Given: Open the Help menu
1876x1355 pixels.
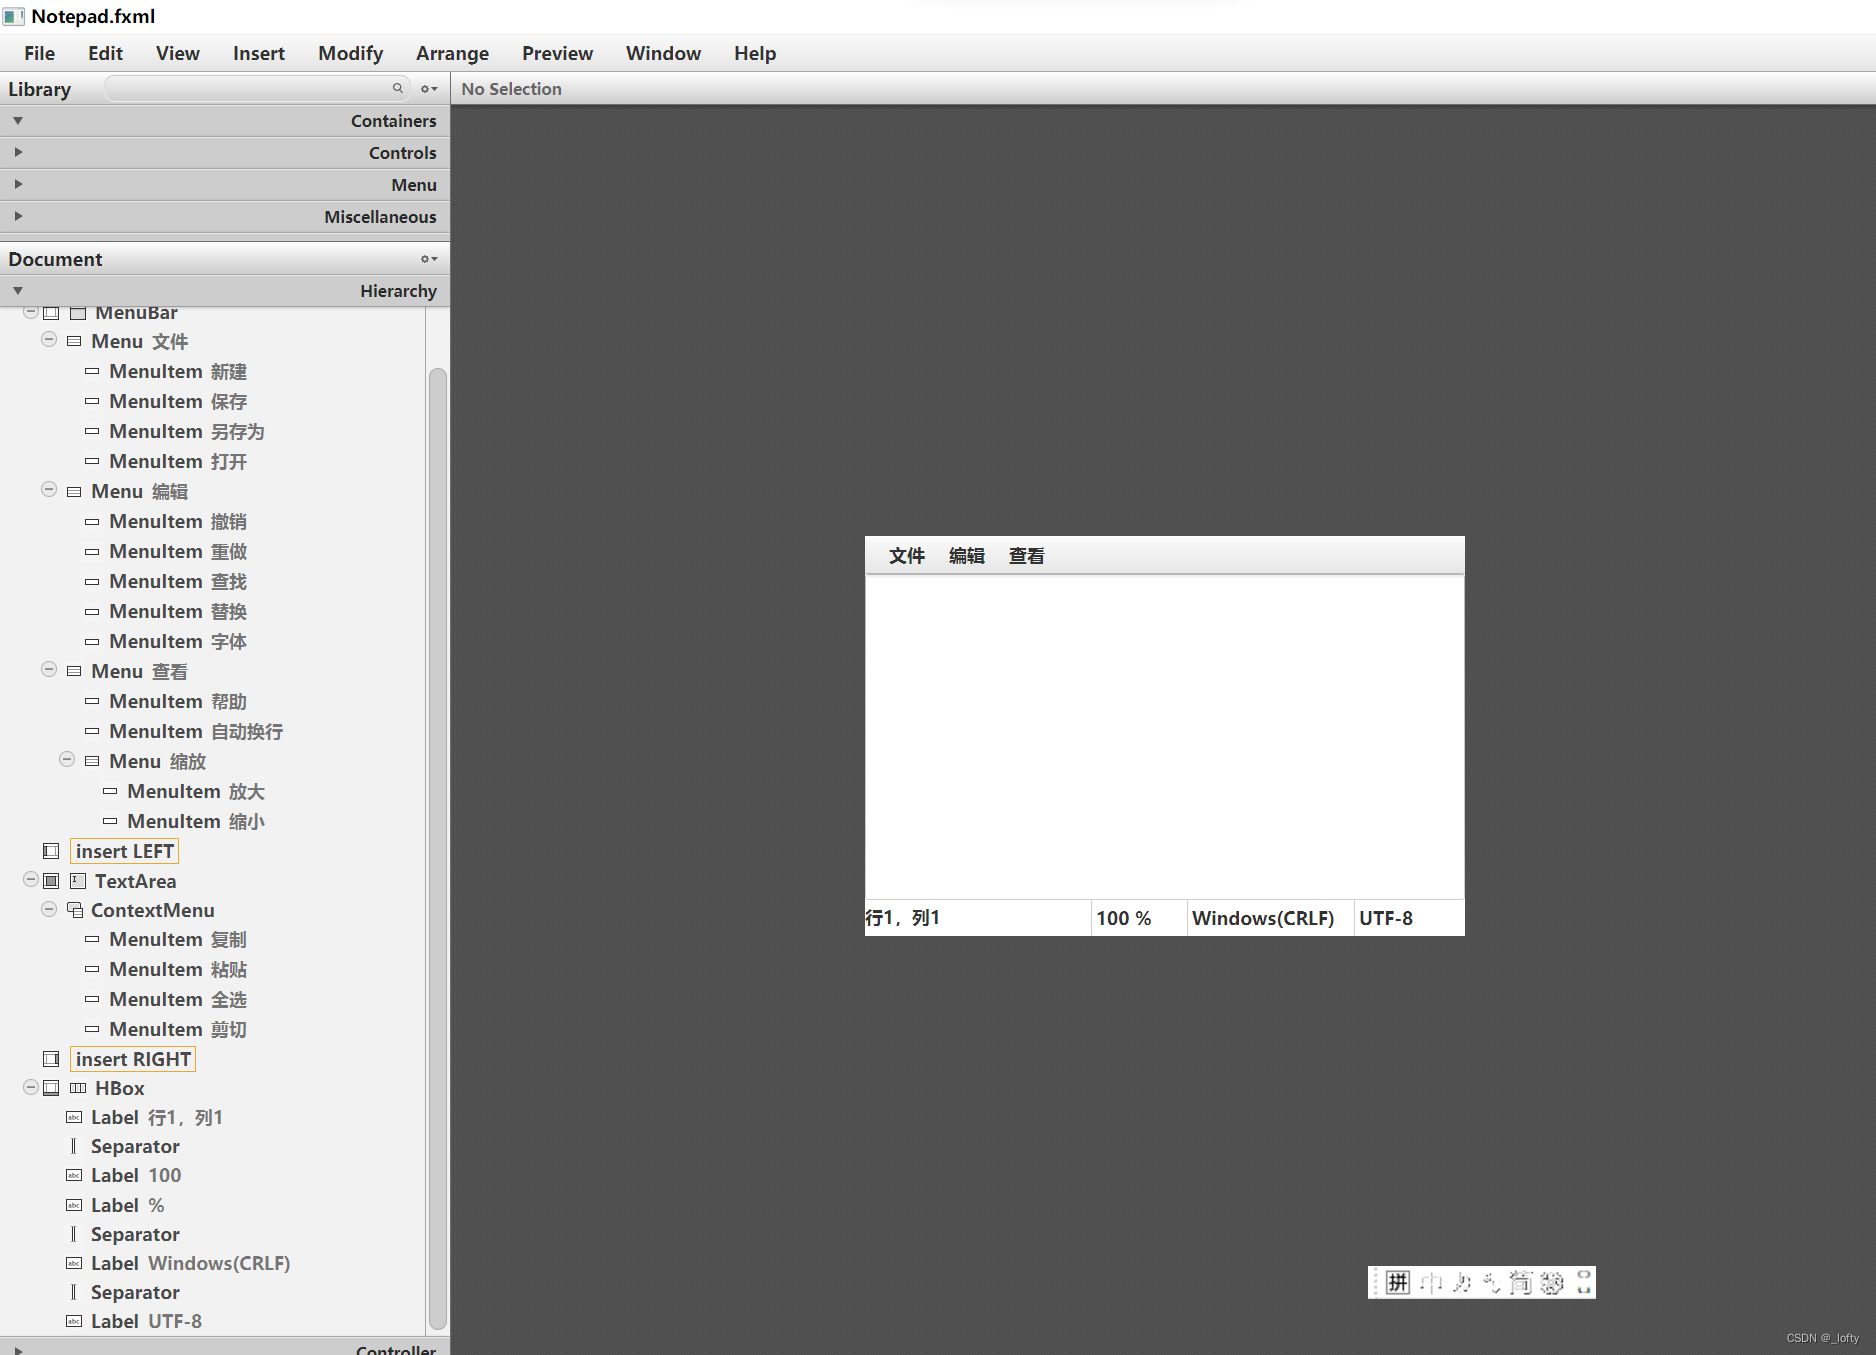Looking at the screenshot, I should pos(755,53).
